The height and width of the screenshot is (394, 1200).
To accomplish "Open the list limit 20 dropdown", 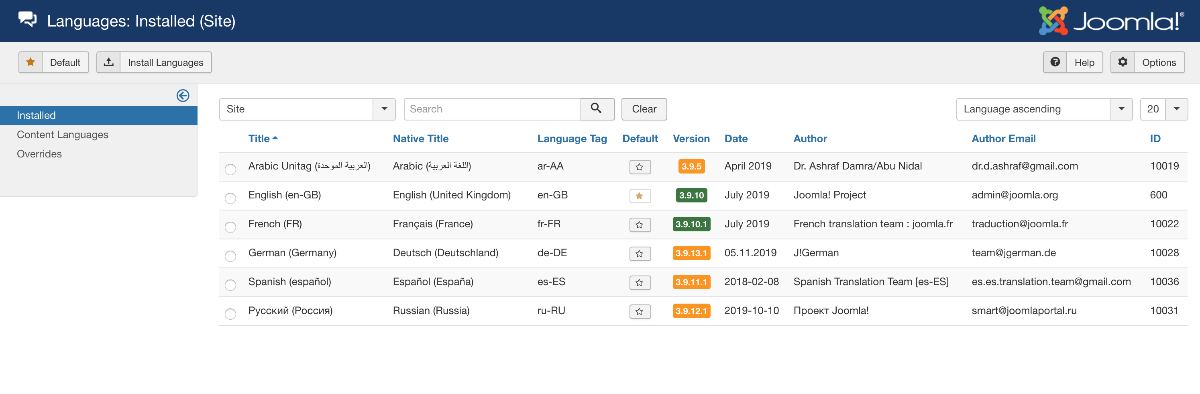I will [1164, 109].
